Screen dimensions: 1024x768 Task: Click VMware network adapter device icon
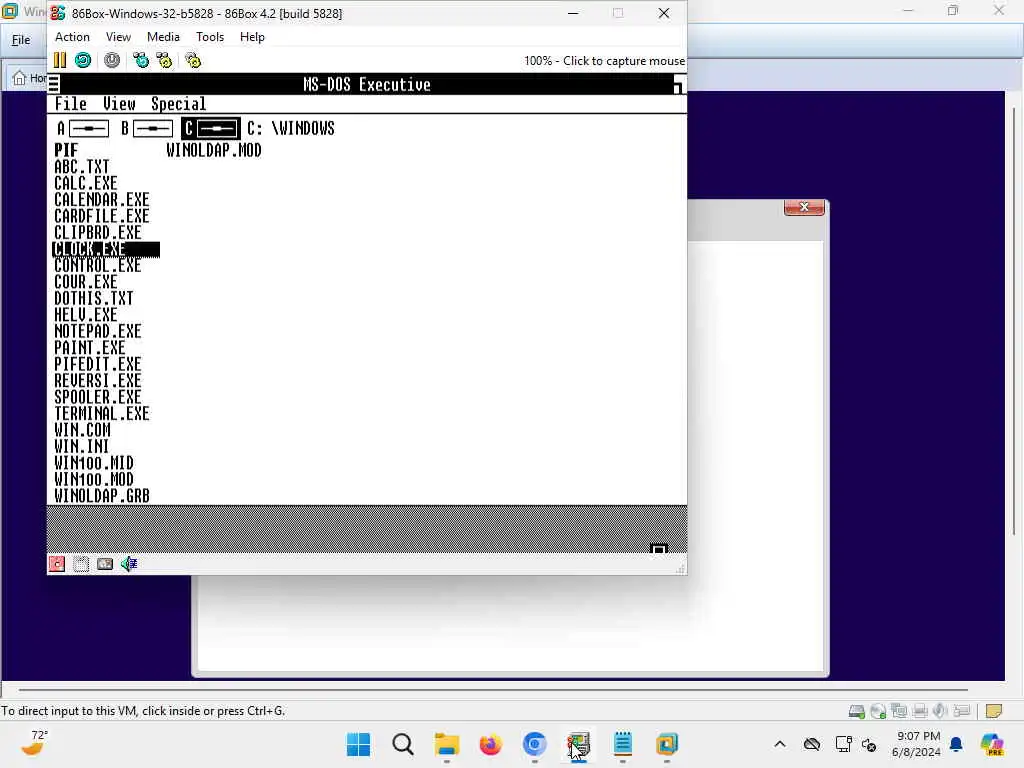coord(899,711)
